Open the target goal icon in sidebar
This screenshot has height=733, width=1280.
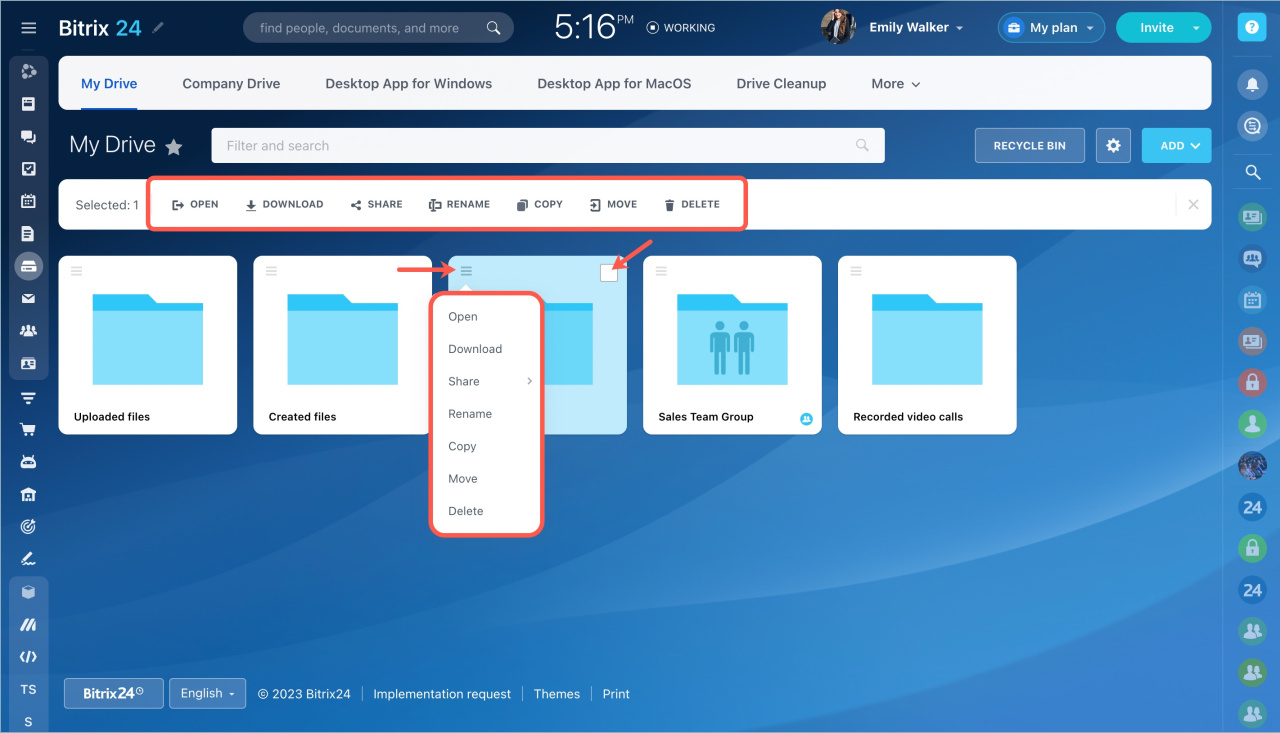(28, 526)
